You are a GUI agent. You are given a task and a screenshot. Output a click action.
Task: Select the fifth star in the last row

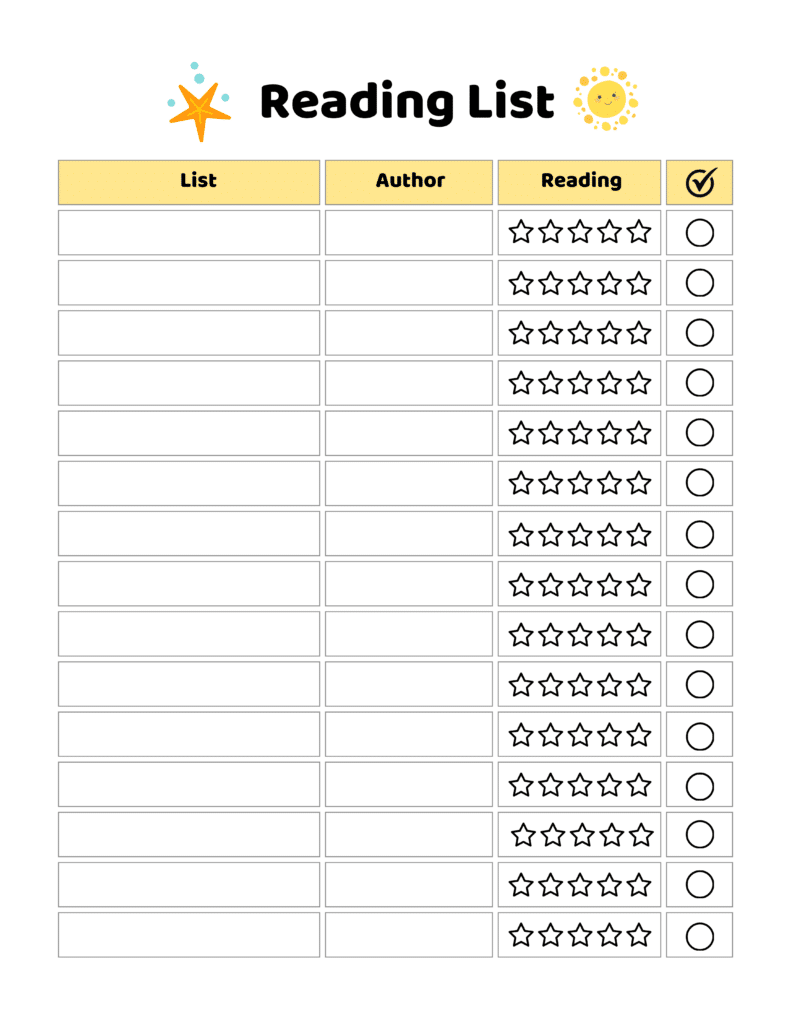pos(639,935)
